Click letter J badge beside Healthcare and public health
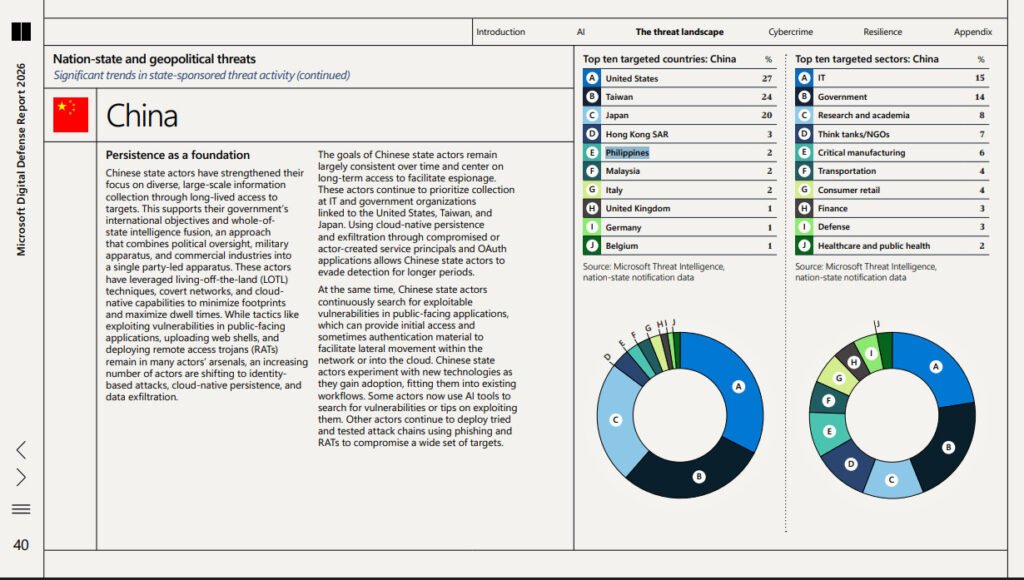The image size is (1024, 580). (x=805, y=246)
